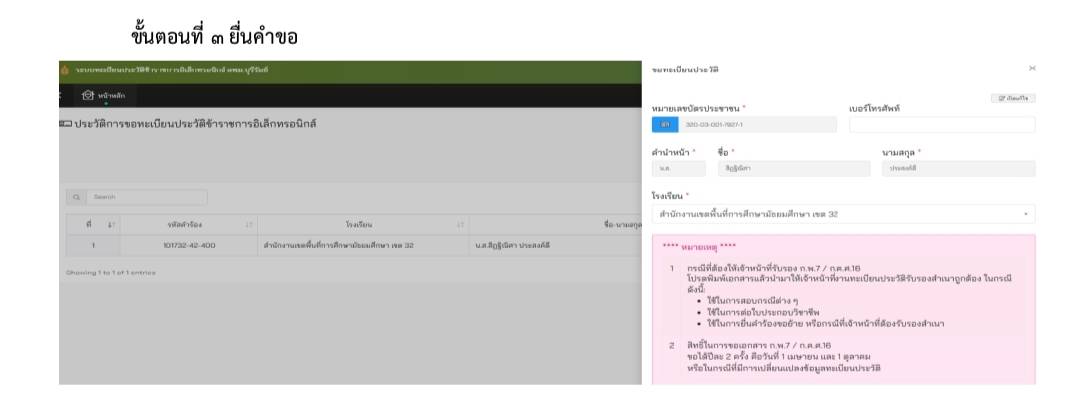1080x420 pixels.
Task: Click row number 1 cell
Action: tap(93, 245)
